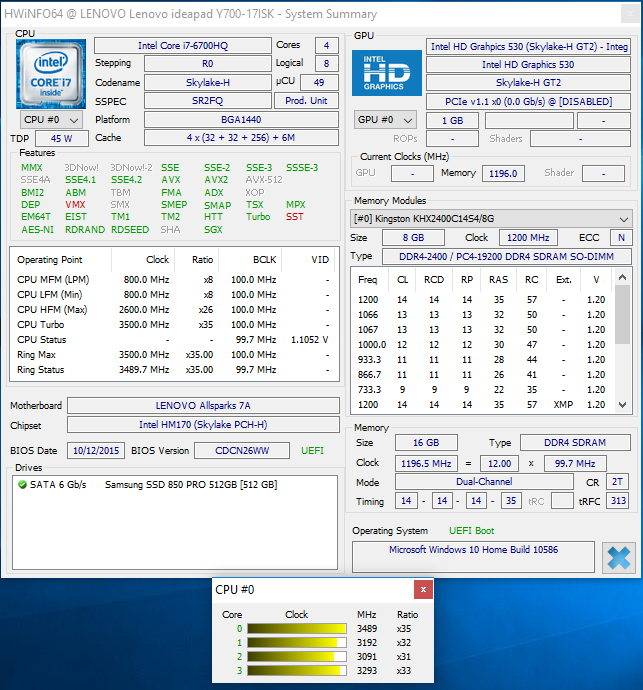
Task: Click the SGX feature label
Action: [213, 229]
